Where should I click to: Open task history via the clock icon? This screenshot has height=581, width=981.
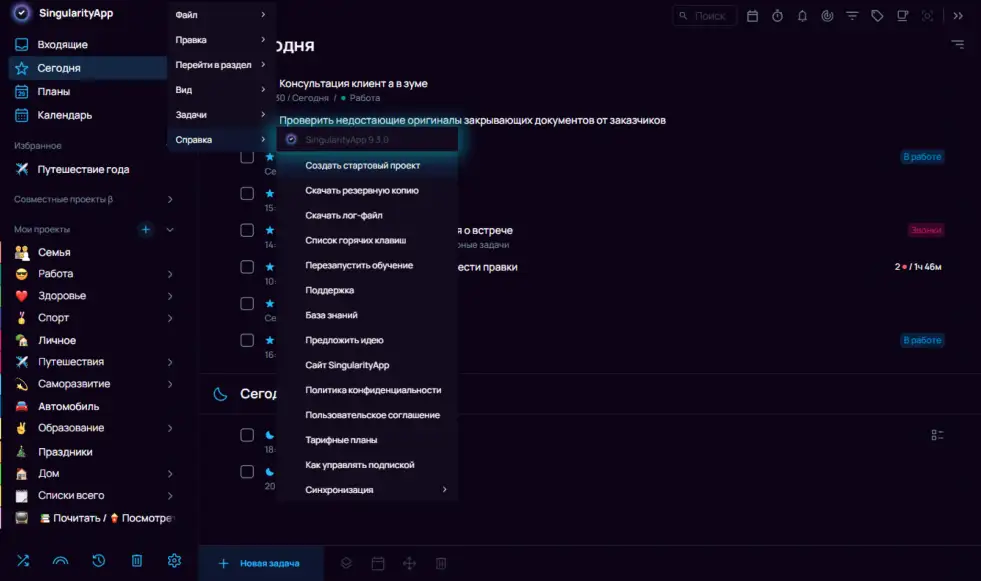pos(98,561)
